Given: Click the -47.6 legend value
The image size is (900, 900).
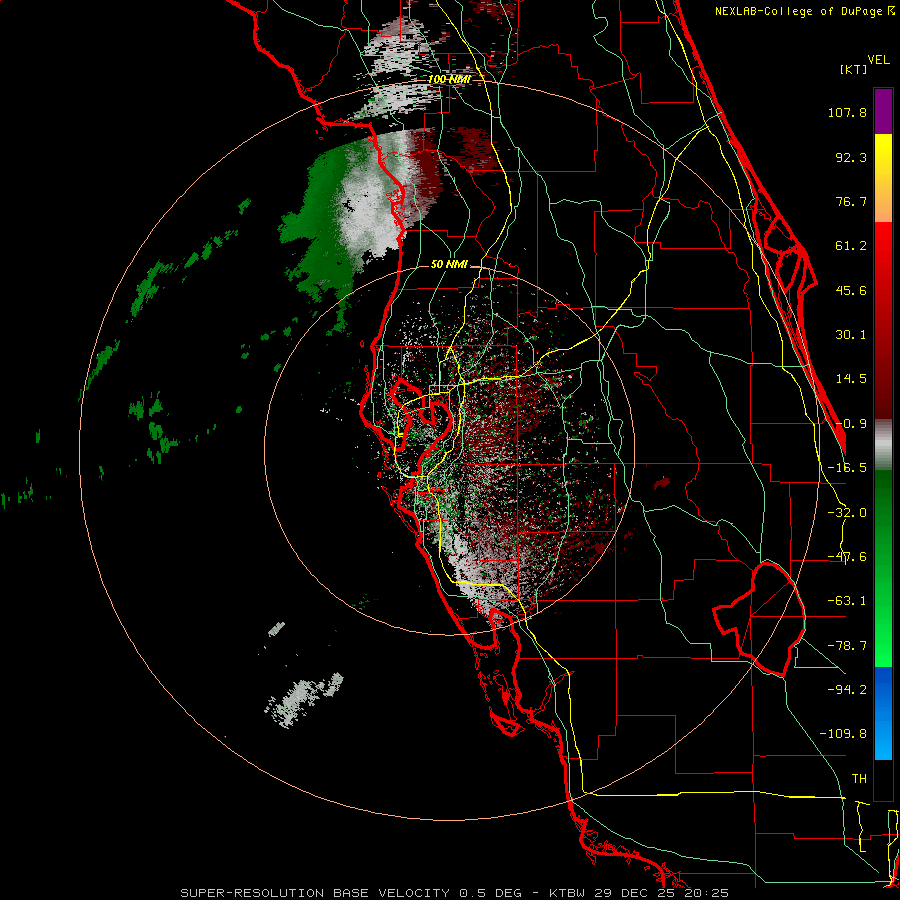Looking at the screenshot, I should [x=847, y=557].
